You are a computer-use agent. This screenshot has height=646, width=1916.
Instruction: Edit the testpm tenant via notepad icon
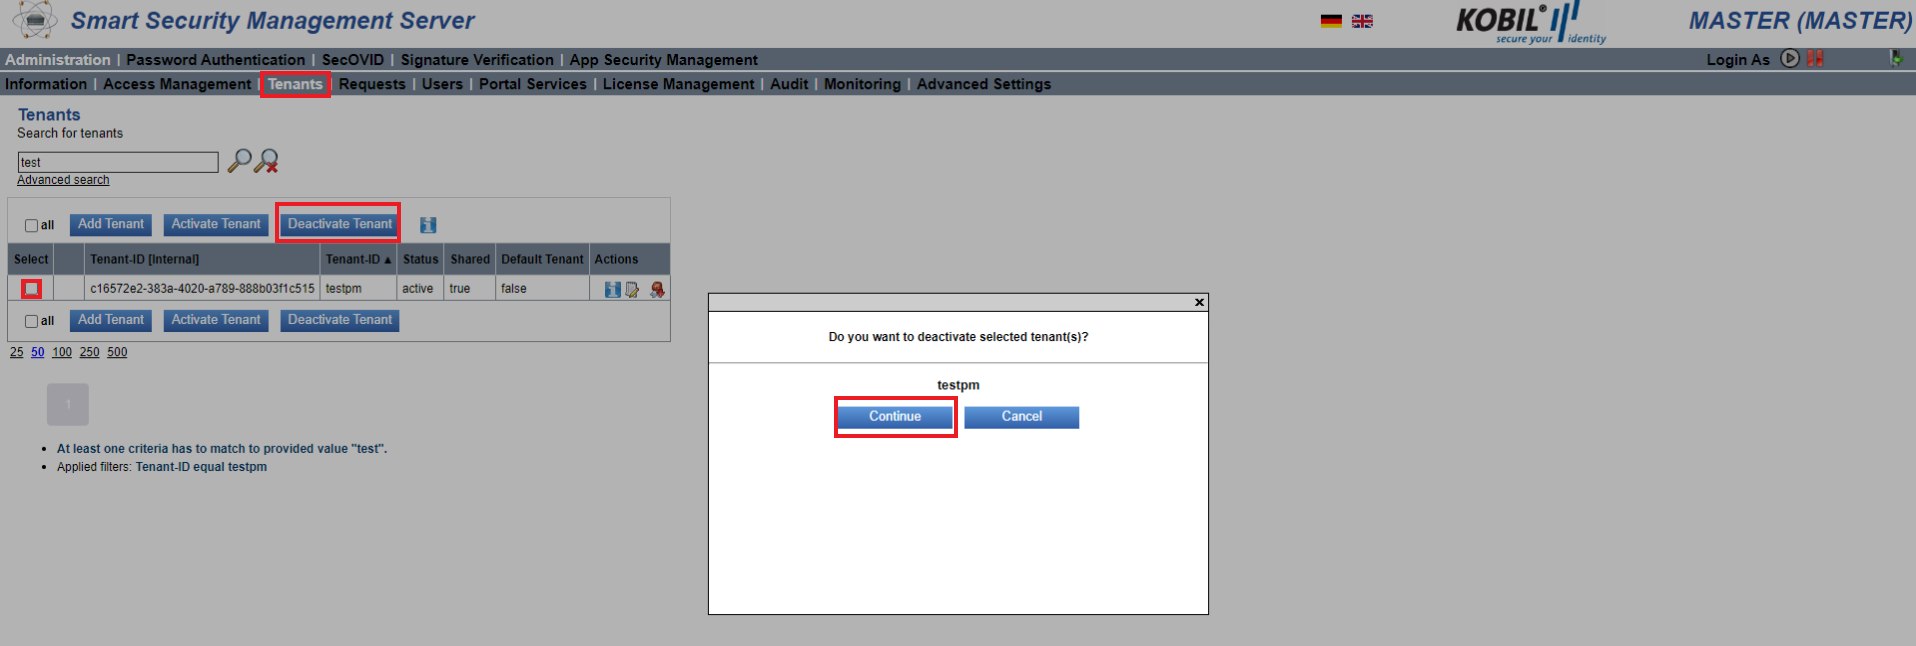(632, 289)
